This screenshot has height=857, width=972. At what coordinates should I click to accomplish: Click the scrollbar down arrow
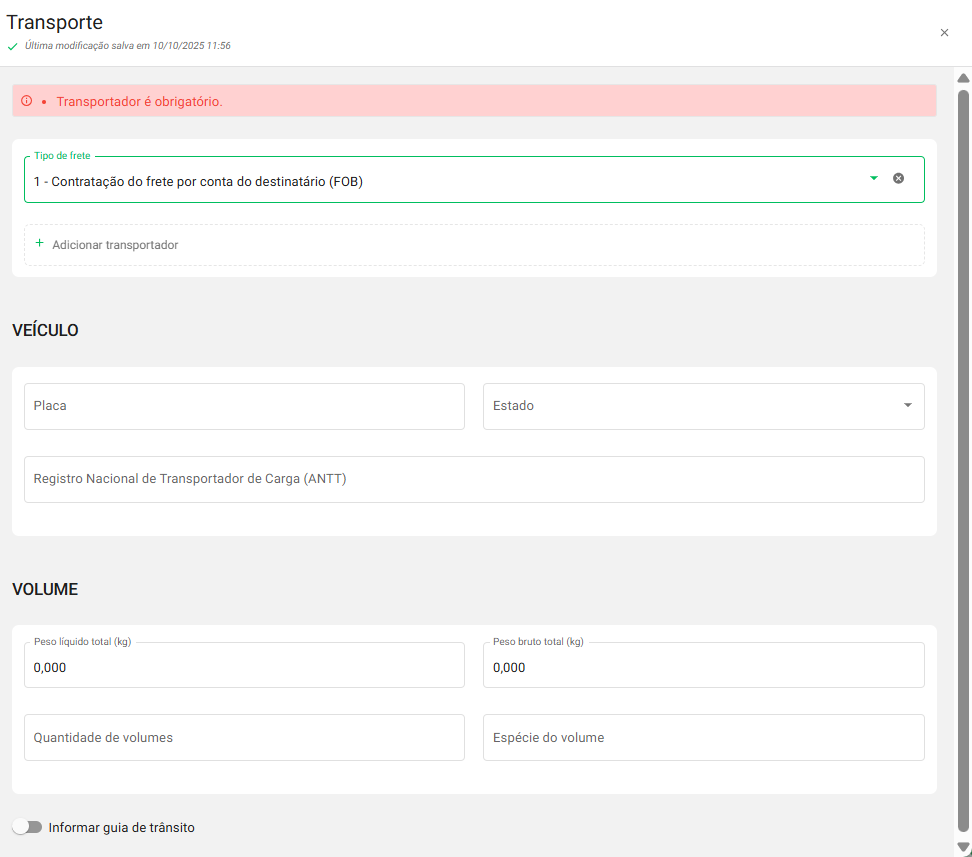963,847
